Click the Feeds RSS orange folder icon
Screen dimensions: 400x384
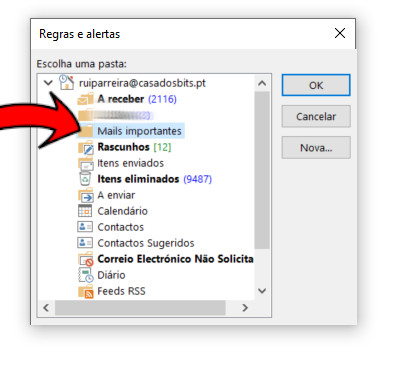[86, 291]
